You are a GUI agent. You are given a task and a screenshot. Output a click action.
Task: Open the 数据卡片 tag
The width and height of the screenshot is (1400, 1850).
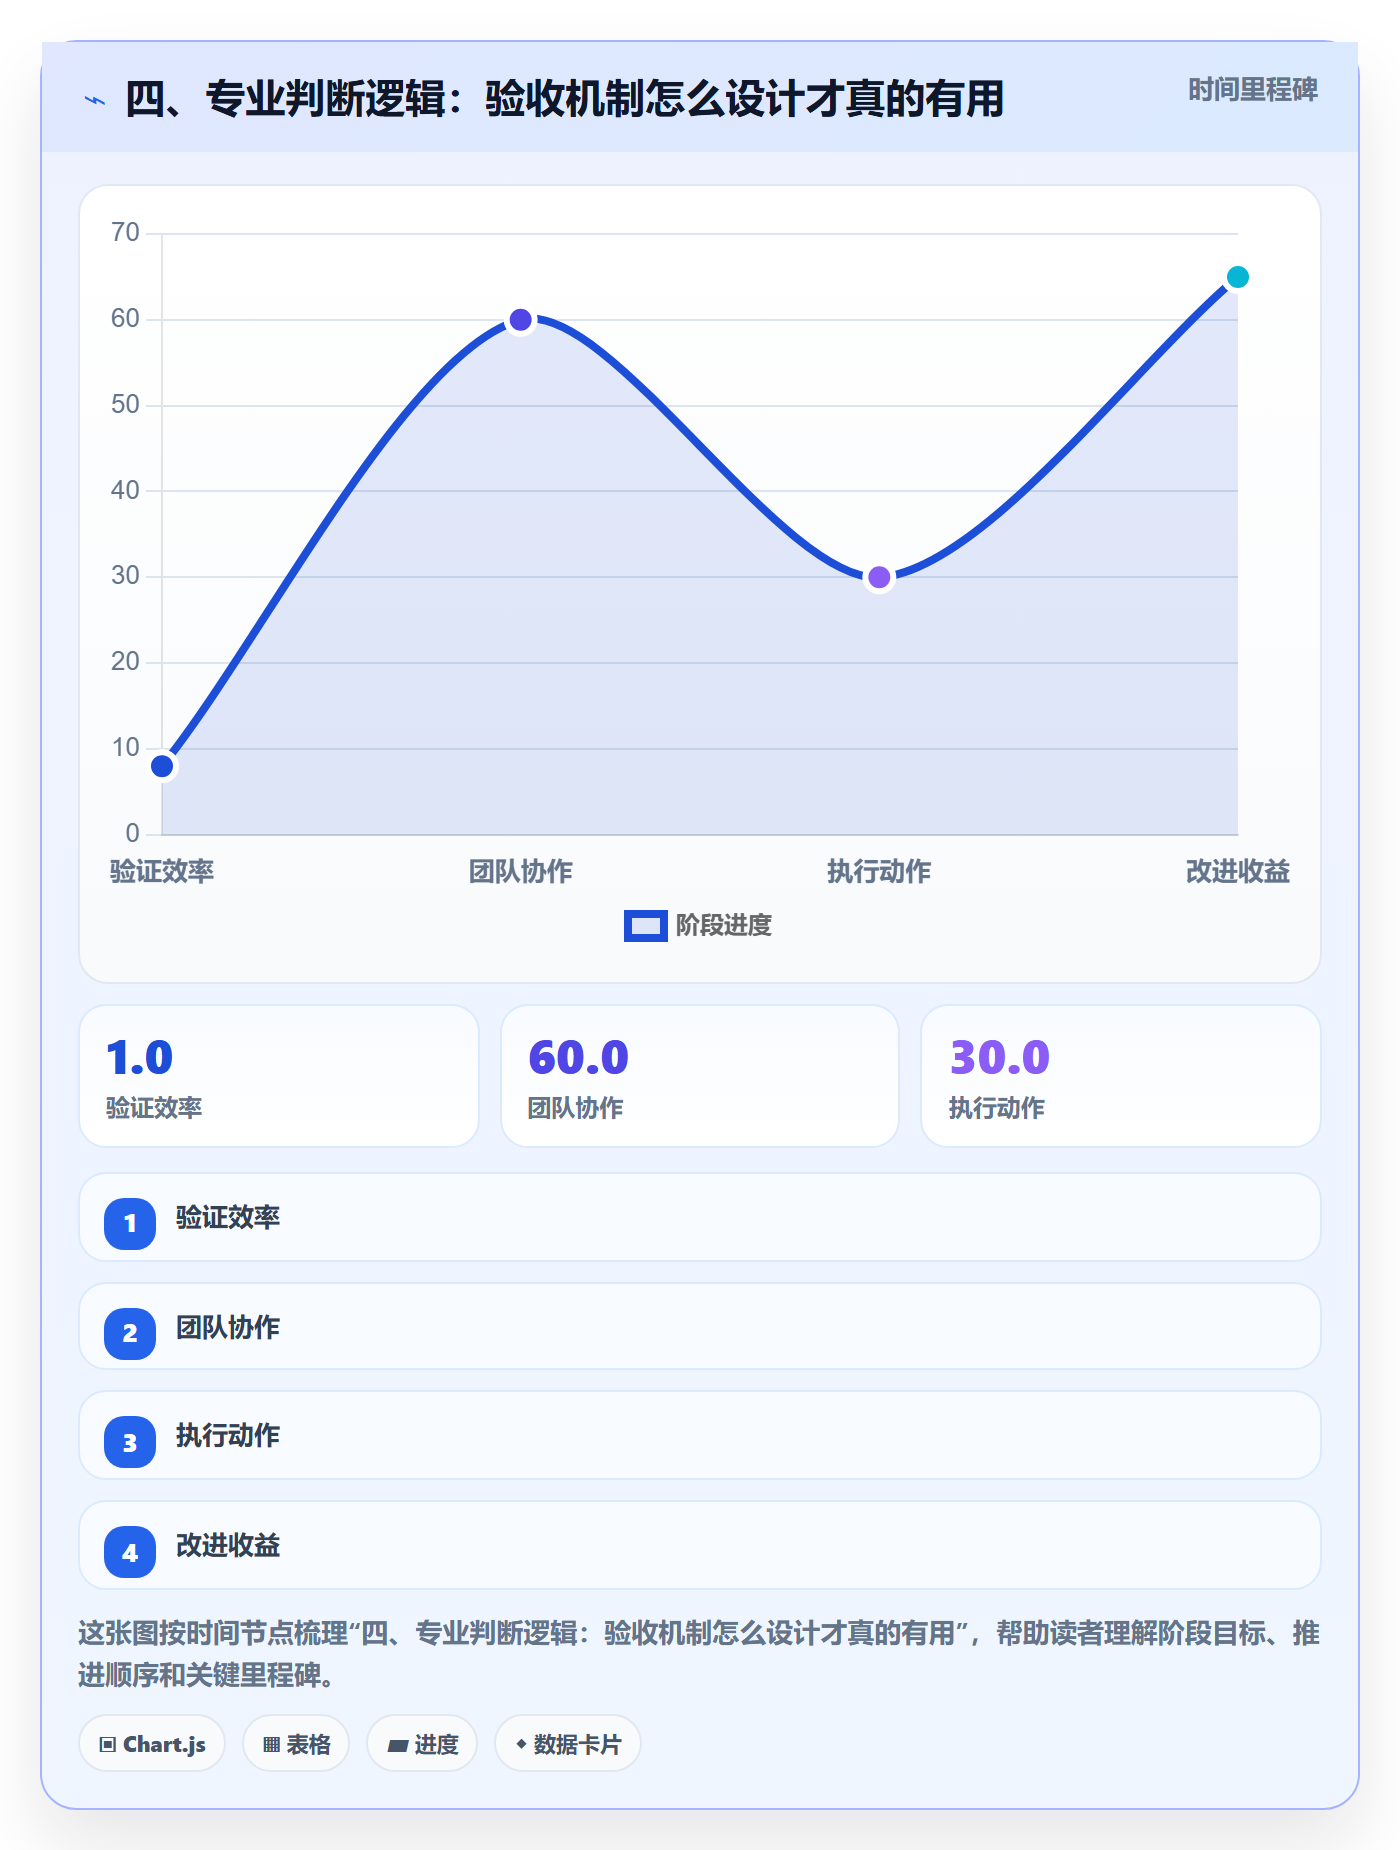(x=568, y=1744)
